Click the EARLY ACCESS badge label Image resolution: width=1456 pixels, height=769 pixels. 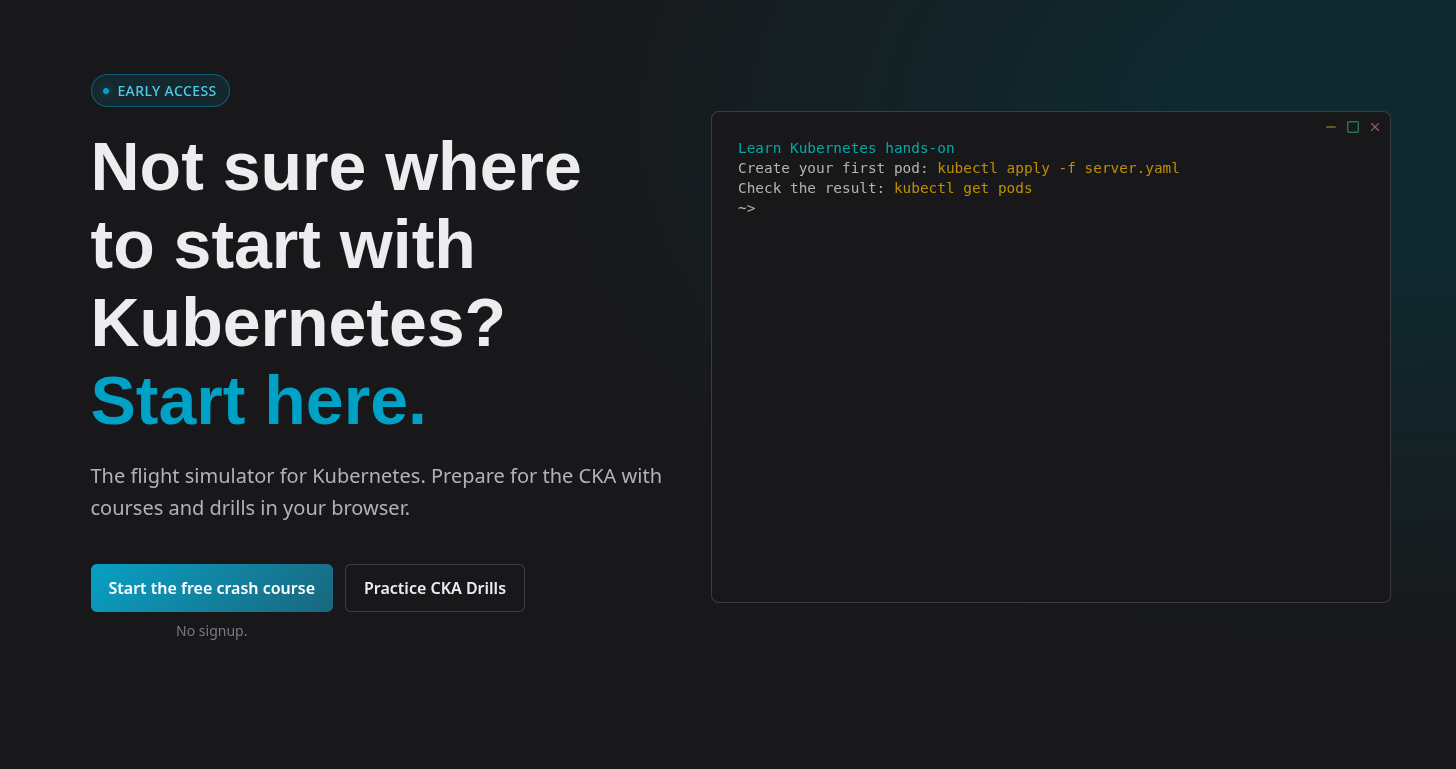pos(167,91)
